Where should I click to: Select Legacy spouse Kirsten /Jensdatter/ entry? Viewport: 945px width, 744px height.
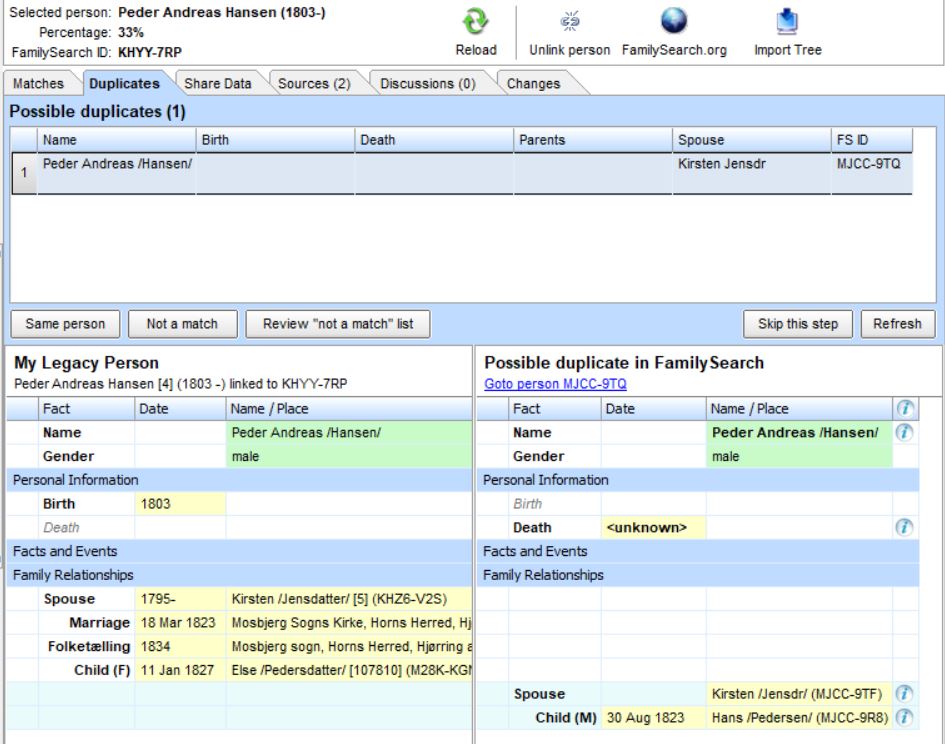pos(349,599)
